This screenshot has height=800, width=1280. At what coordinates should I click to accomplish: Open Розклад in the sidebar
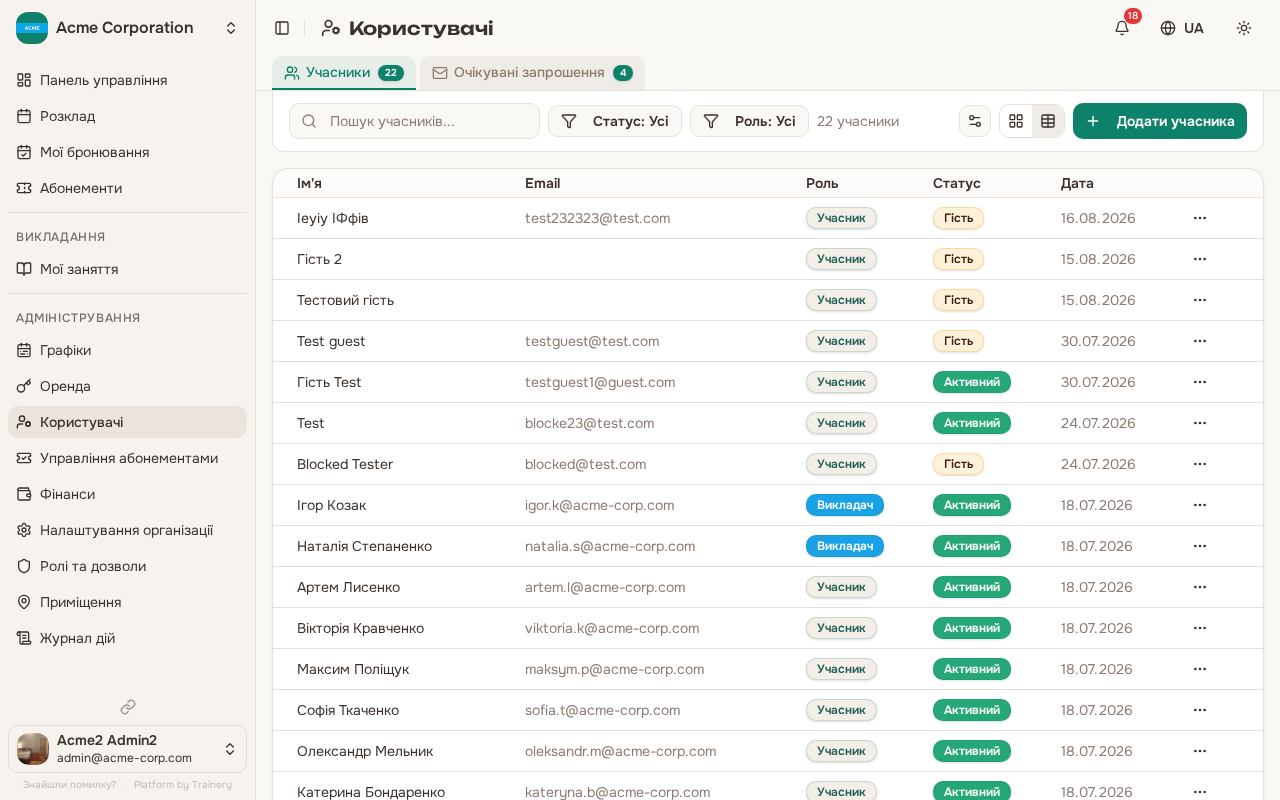tap(127, 116)
